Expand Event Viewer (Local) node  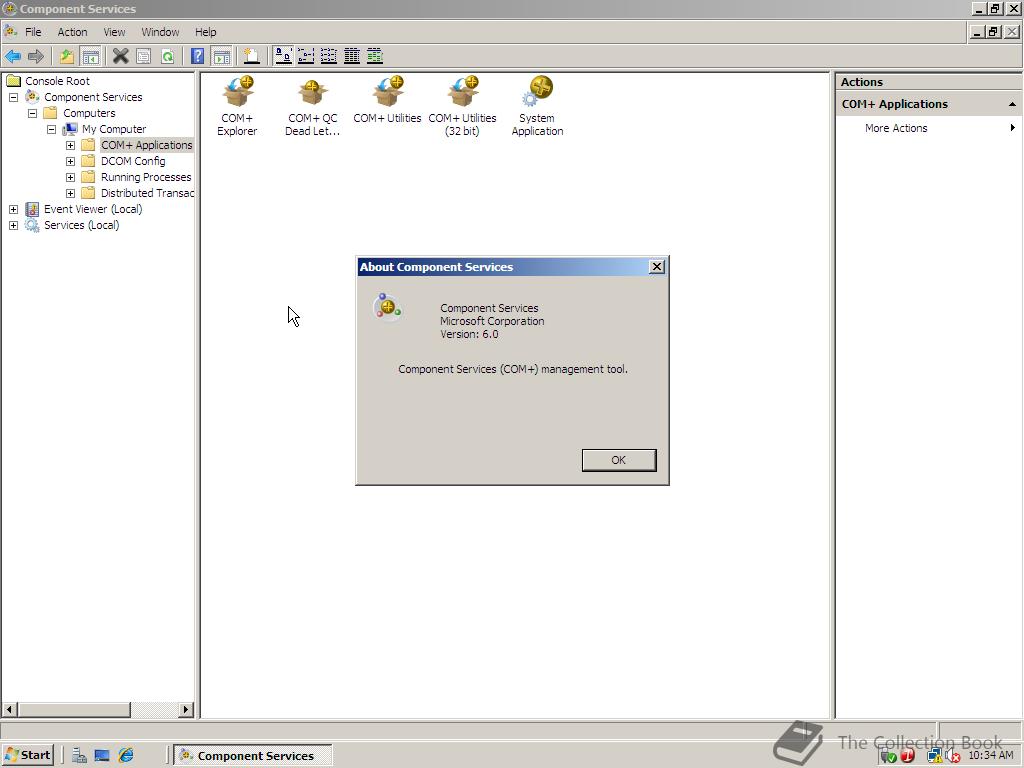pos(13,209)
